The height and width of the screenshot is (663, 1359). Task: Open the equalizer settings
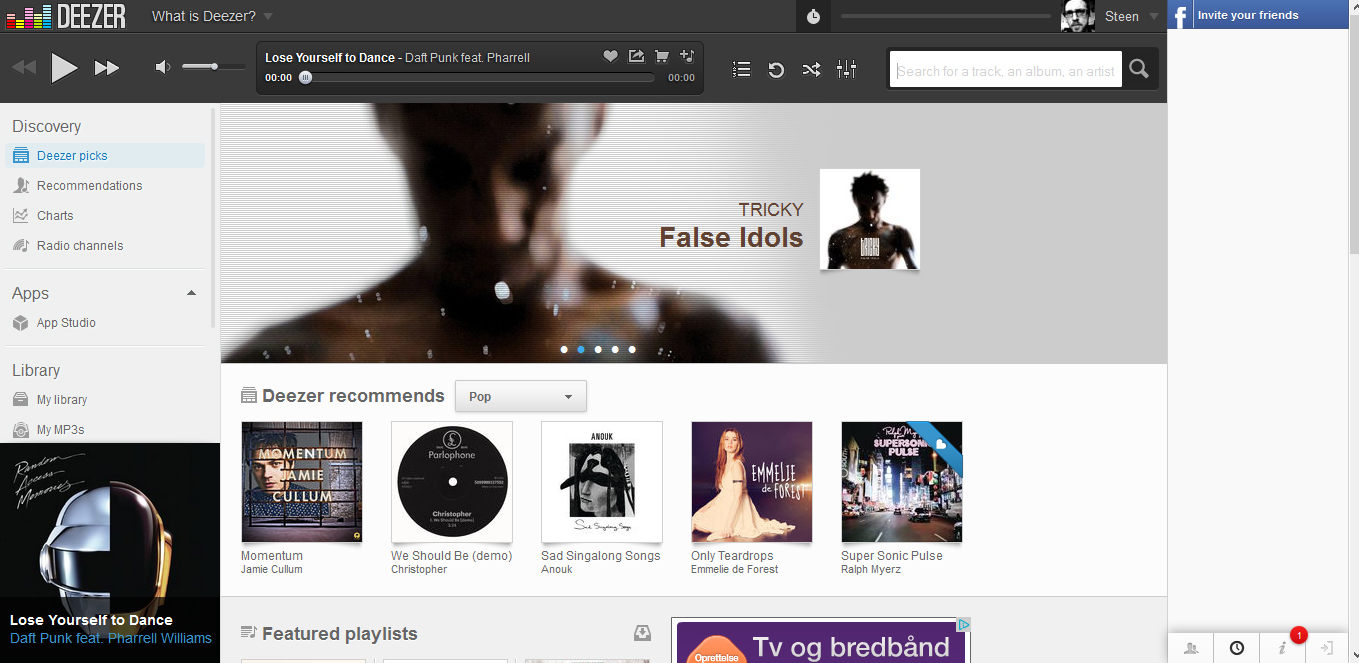[x=847, y=69]
